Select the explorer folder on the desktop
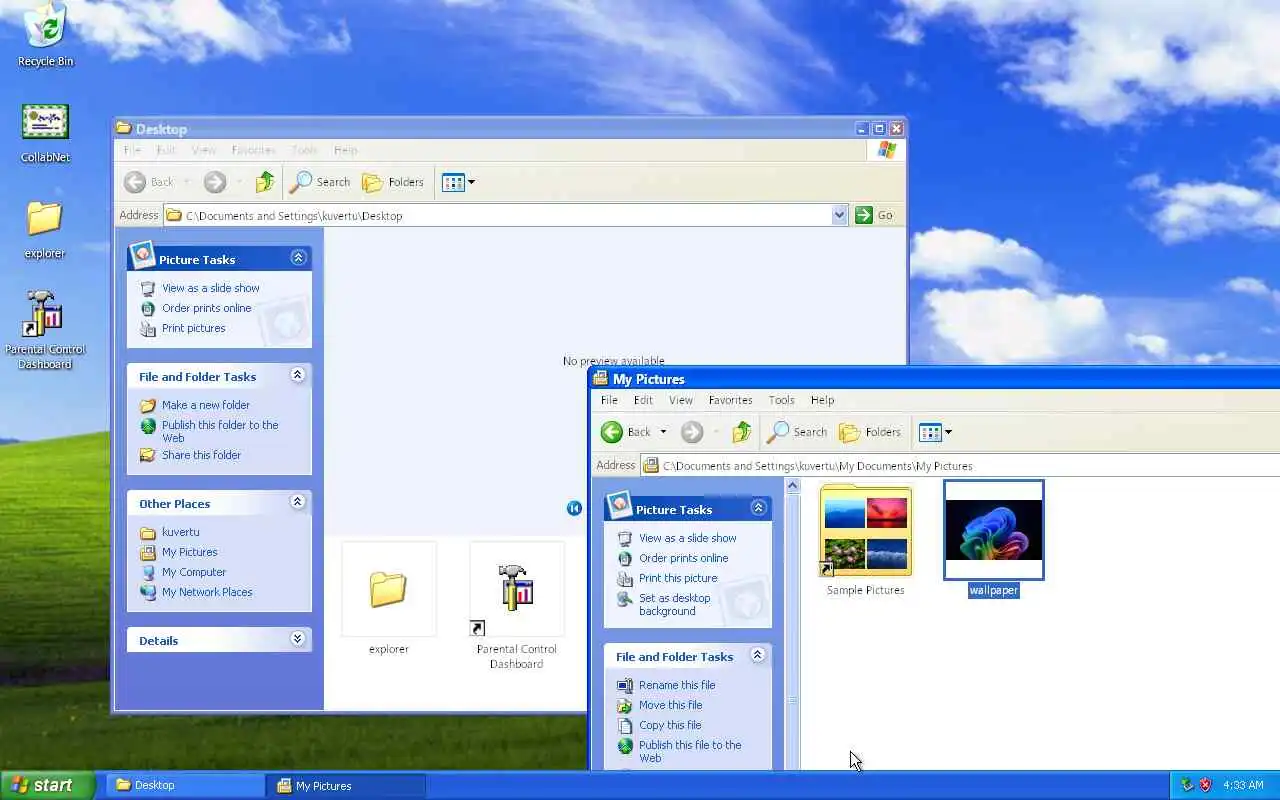 click(x=45, y=229)
